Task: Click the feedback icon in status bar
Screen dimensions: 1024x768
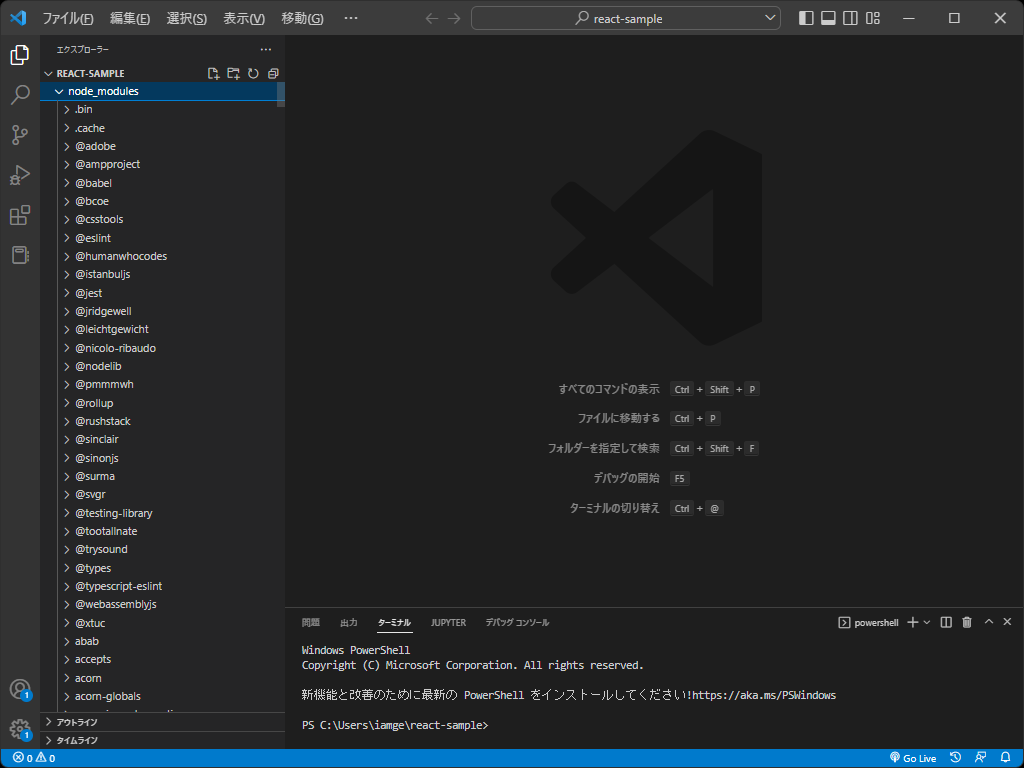Action: [980, 758]
